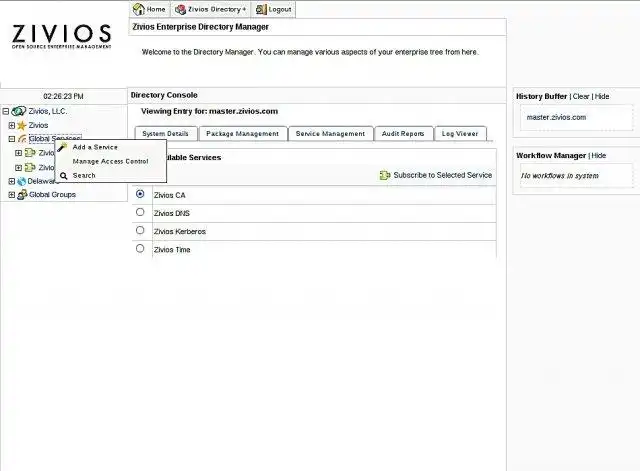The width and height of the screenshot is (640, 471).
Task: Select the Global Groups tree label
Action: coord(53,195)
